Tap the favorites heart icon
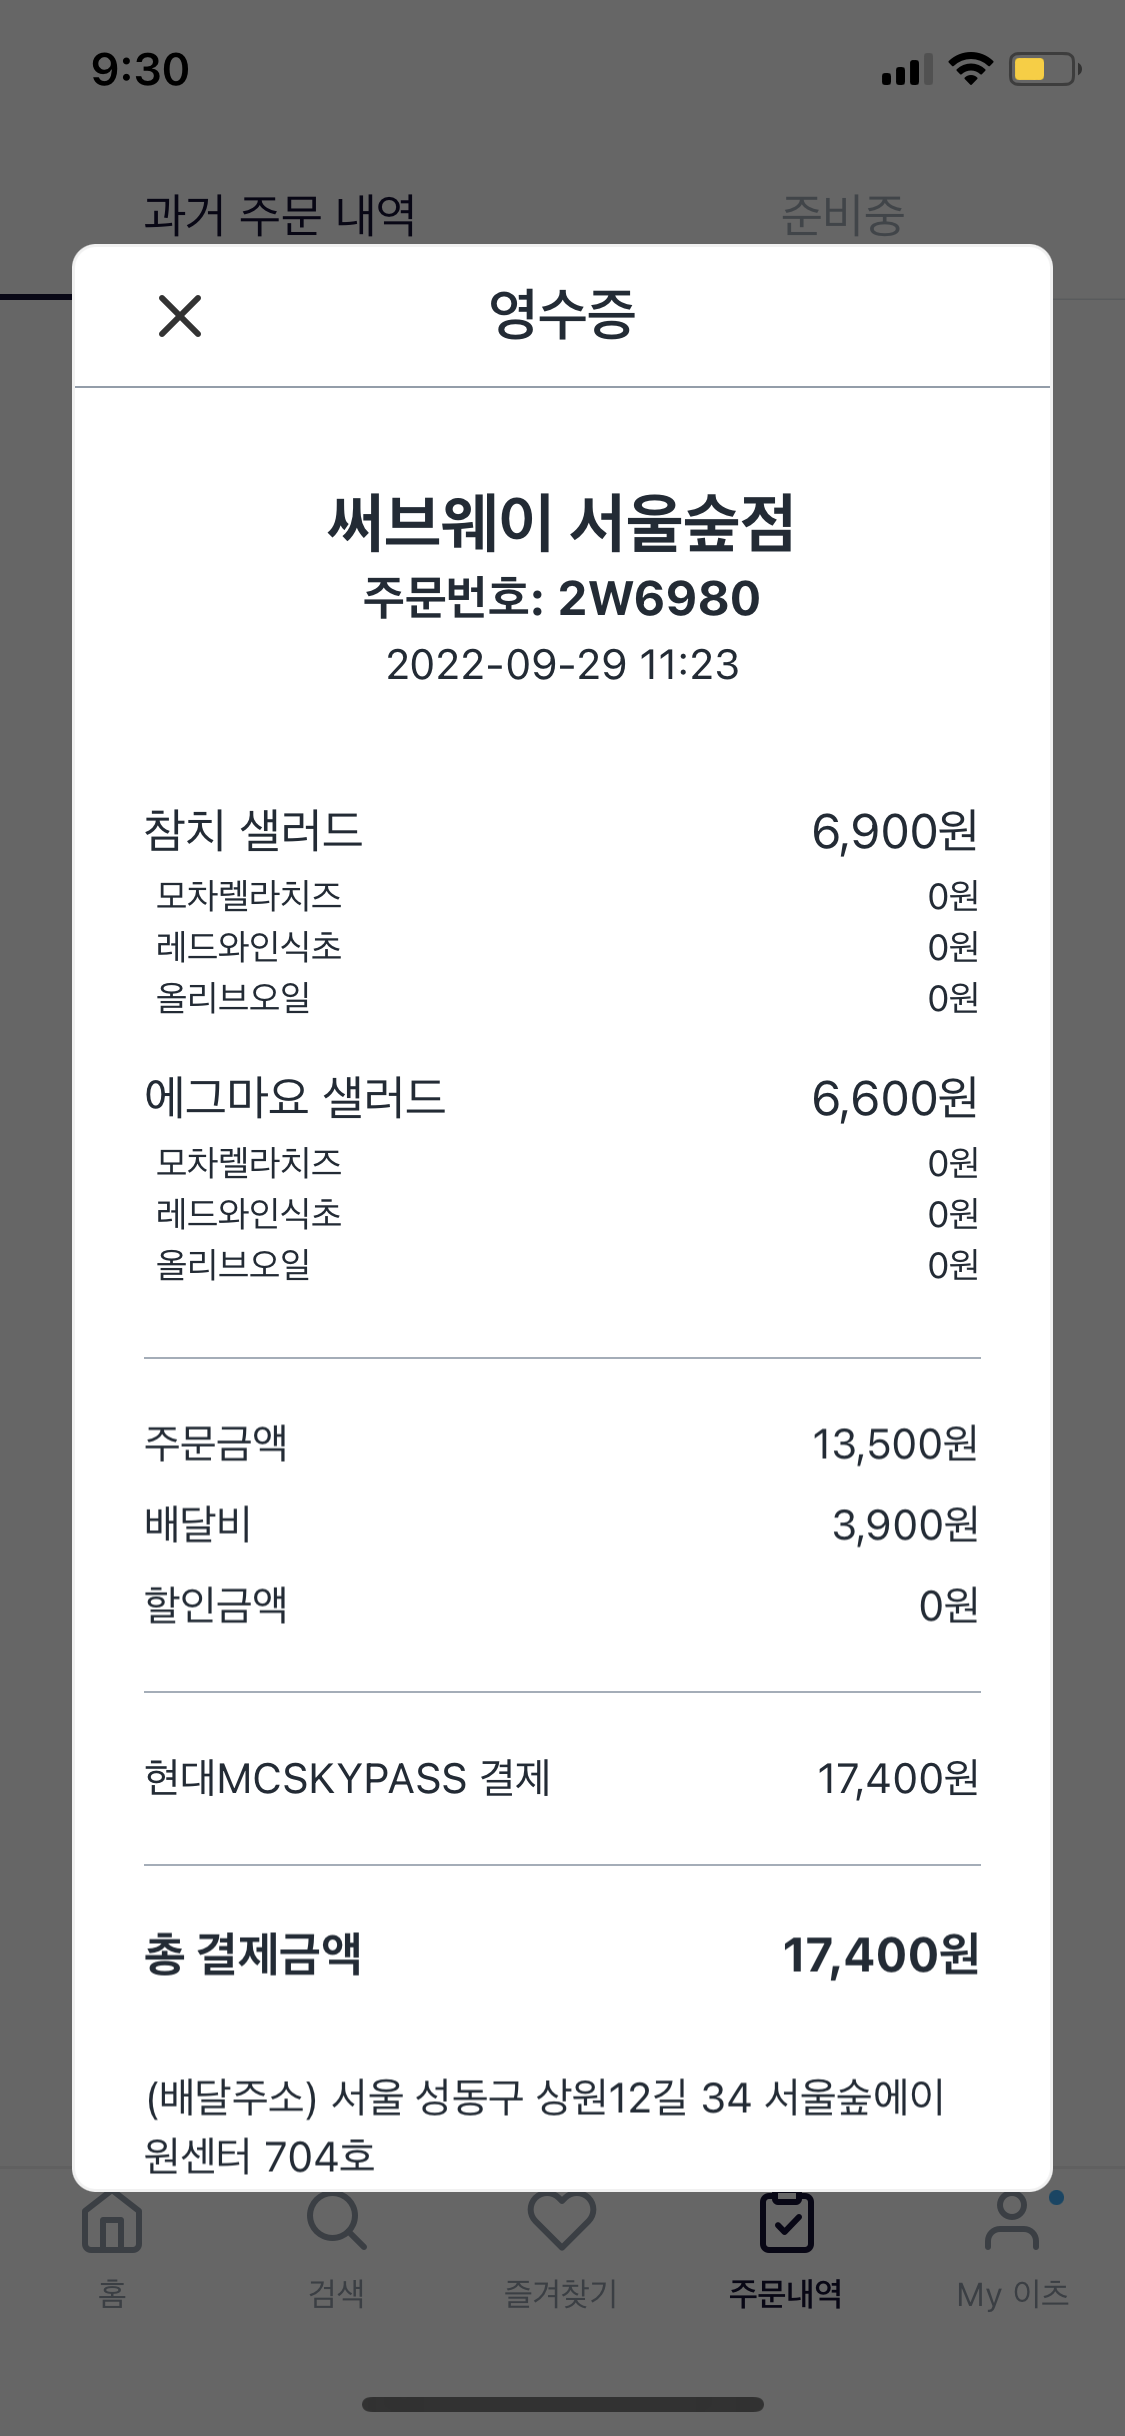1125x2436 pixels. (562, 2224)
